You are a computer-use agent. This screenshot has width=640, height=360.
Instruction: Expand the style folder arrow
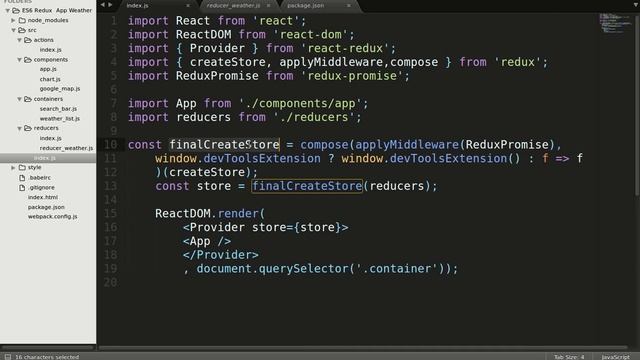pyautogui.click(x=13, y=167)
